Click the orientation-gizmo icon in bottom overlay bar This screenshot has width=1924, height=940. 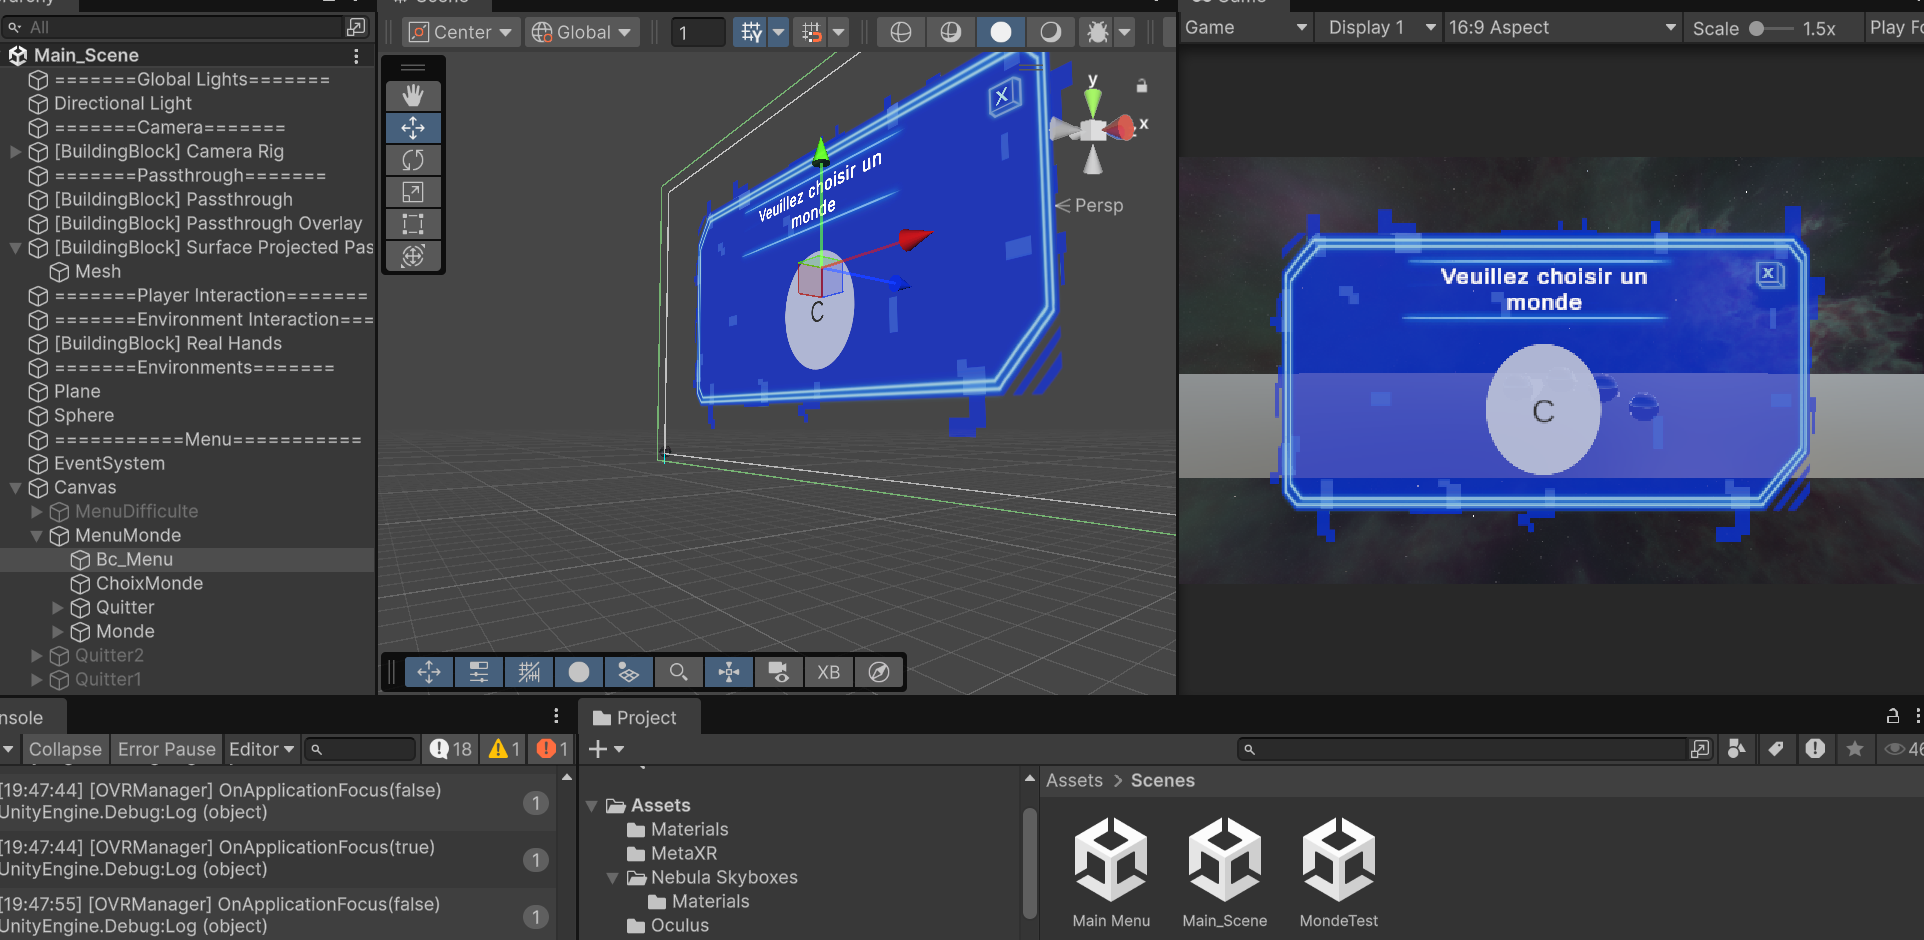pos(729,672)
